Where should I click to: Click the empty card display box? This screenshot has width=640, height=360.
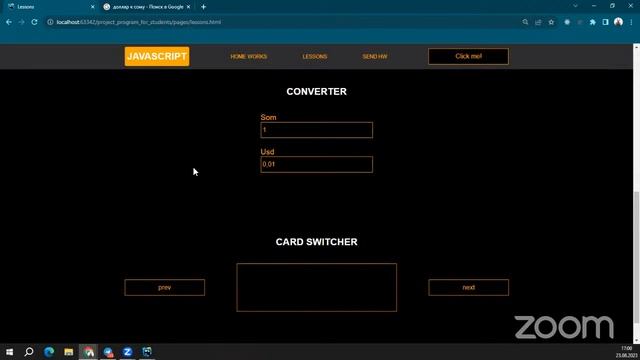tap(316, 287)
